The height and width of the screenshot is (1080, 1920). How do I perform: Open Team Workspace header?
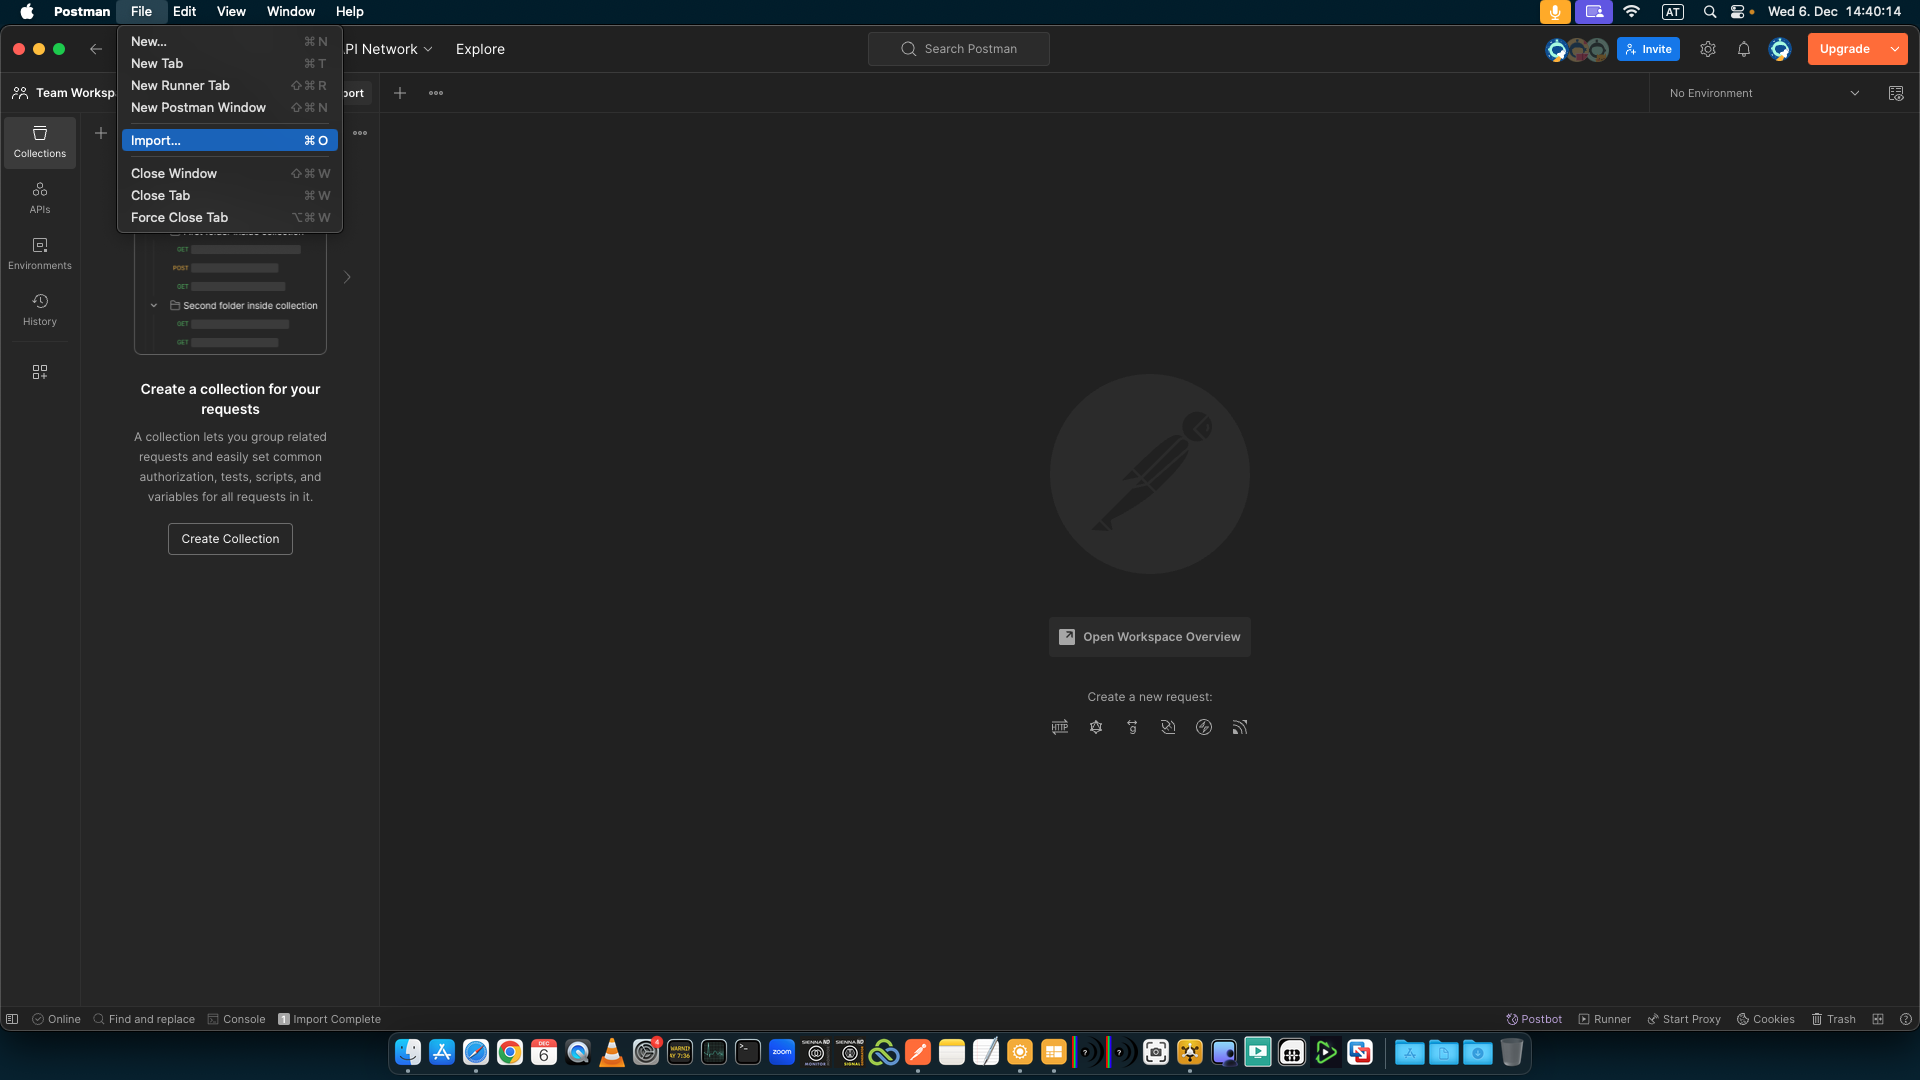point(65,93)
